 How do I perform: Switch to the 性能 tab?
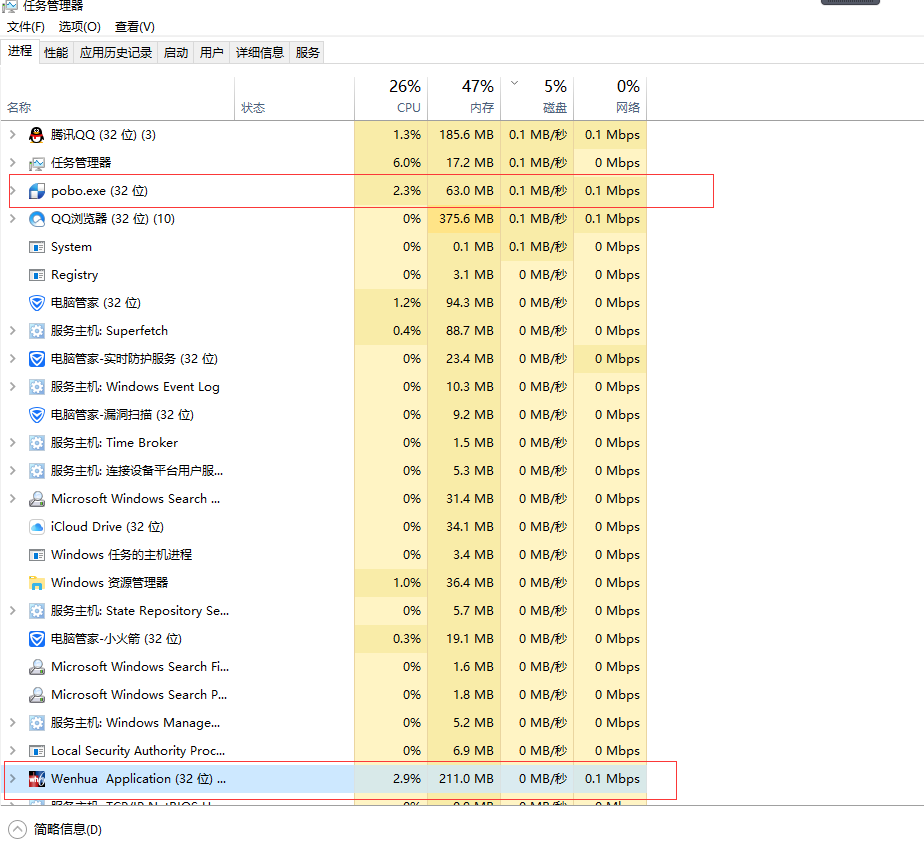pyautogui.click(x=55, y=52)
